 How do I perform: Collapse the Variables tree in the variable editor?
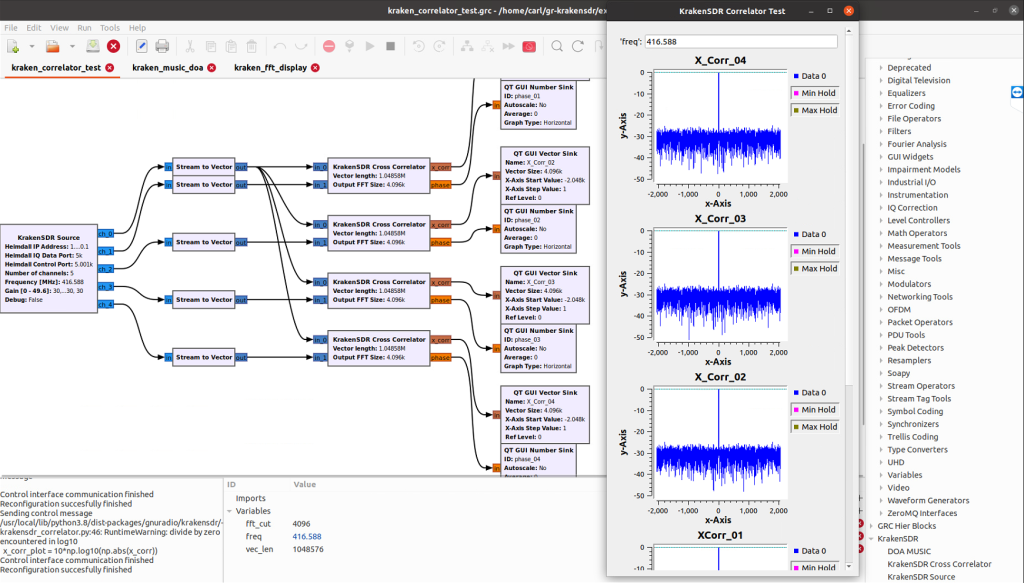[x=230, y=511]
